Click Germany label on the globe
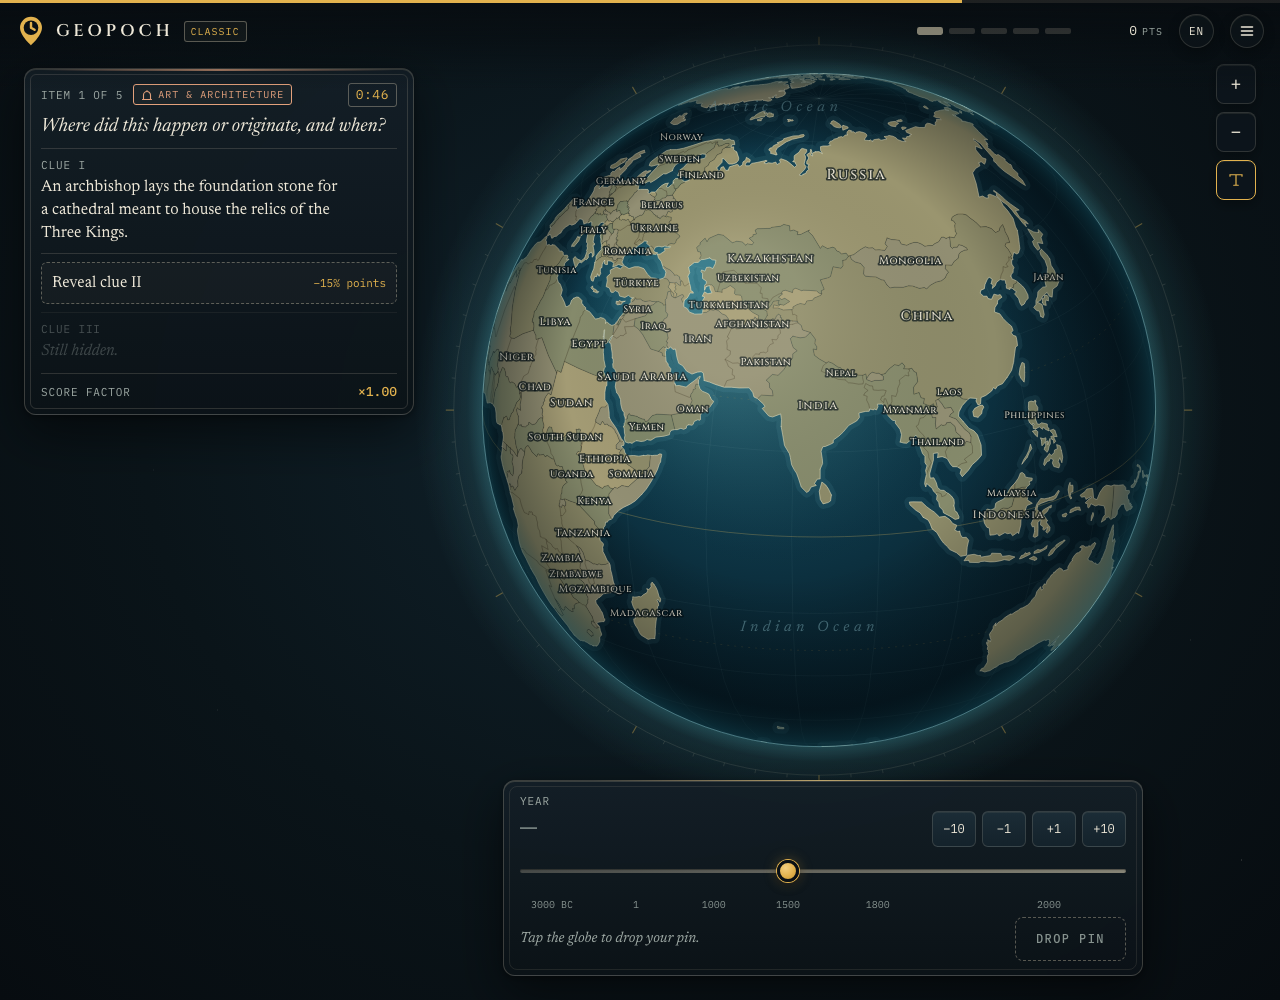Image resolution: width=1280 pixels, height=1000 pixels. (x=621, y=181)
